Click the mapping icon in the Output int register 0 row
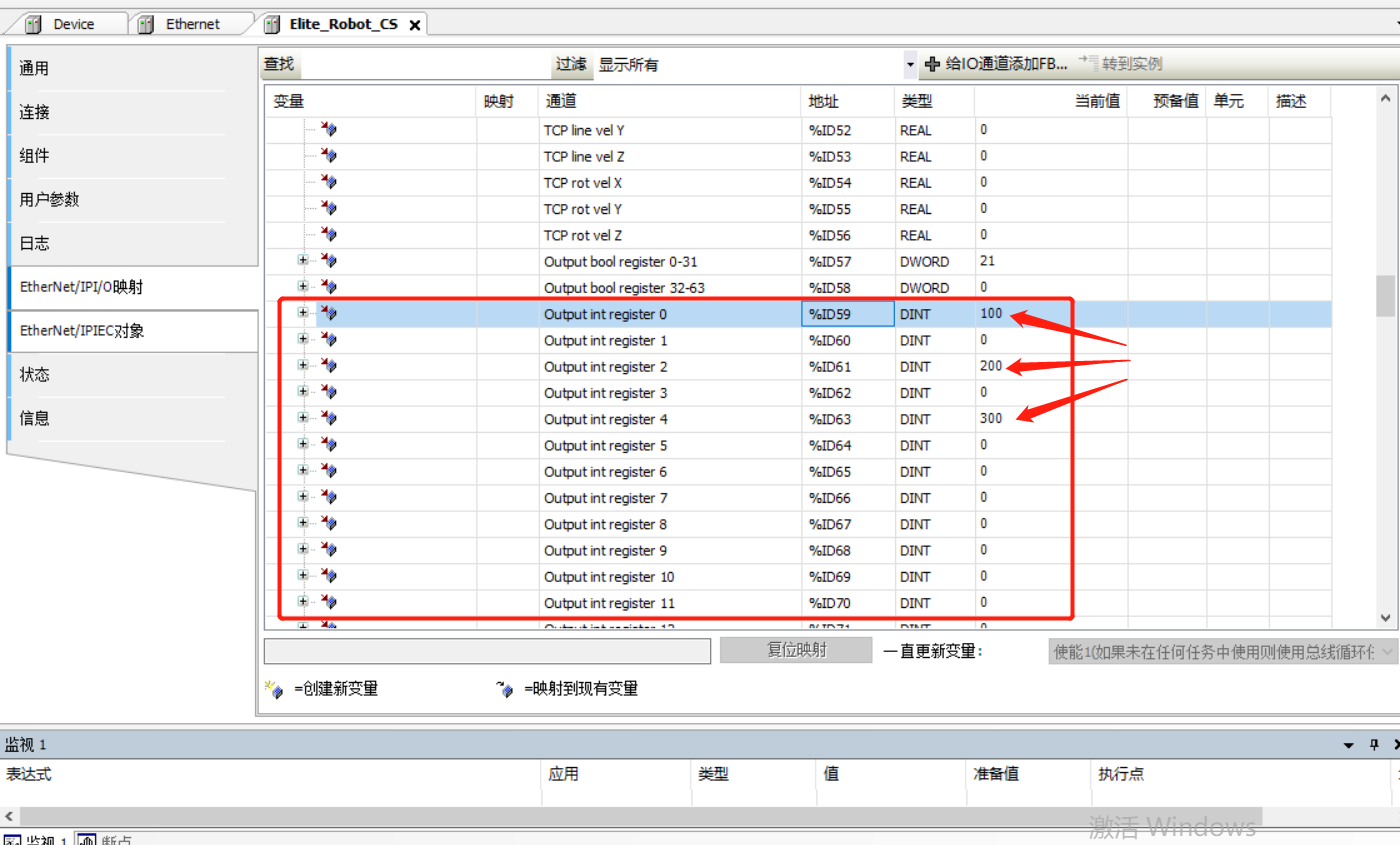The height and width of the screenshot is (845, 1400). click(x=329, y=313)
